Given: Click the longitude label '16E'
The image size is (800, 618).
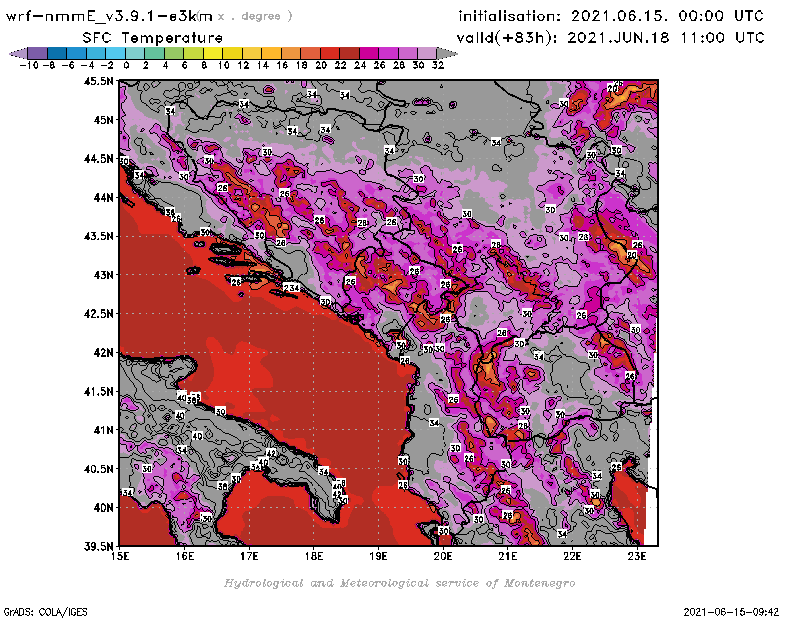Looking at the screenshot, I should click(185, 556).
